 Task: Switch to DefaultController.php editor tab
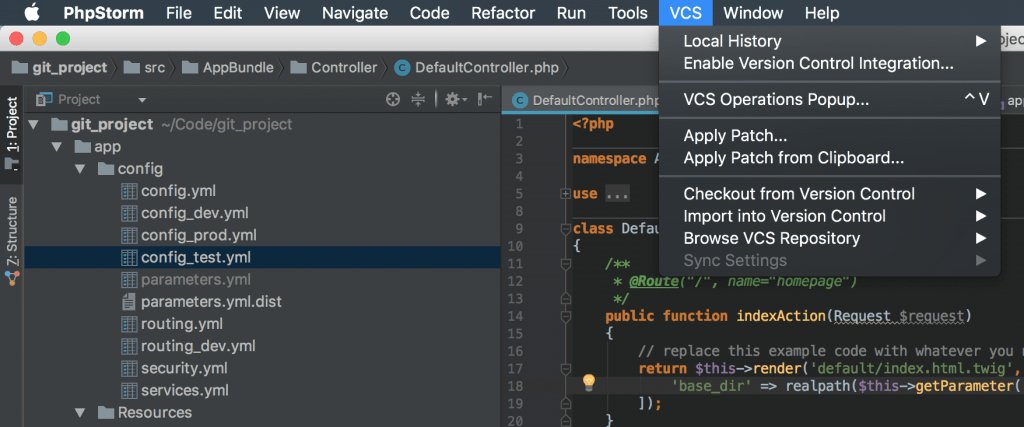click(586, 101)
